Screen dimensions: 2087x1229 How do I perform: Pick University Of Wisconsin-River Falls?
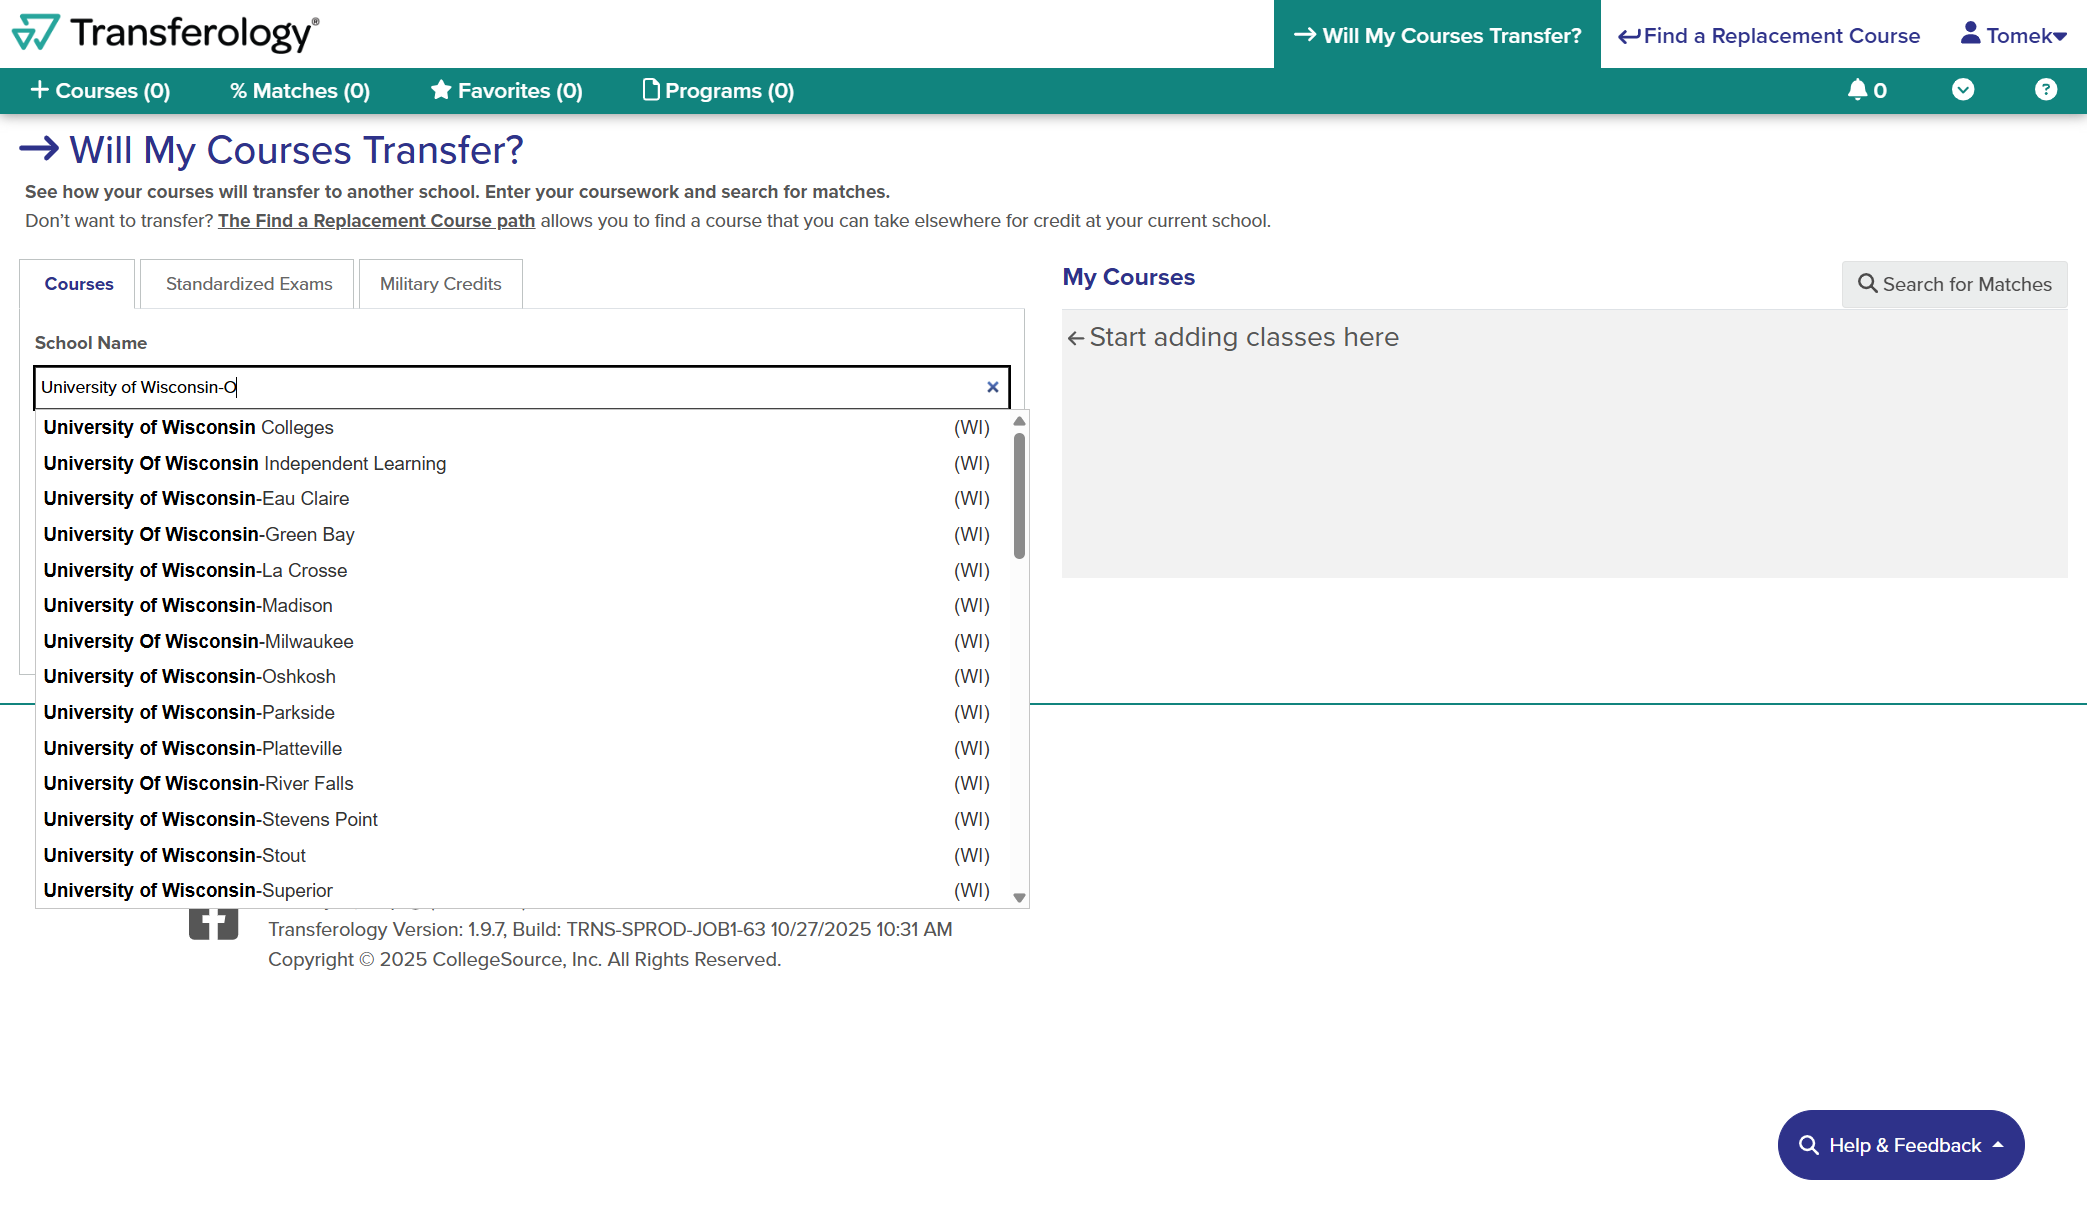(522, 784)
